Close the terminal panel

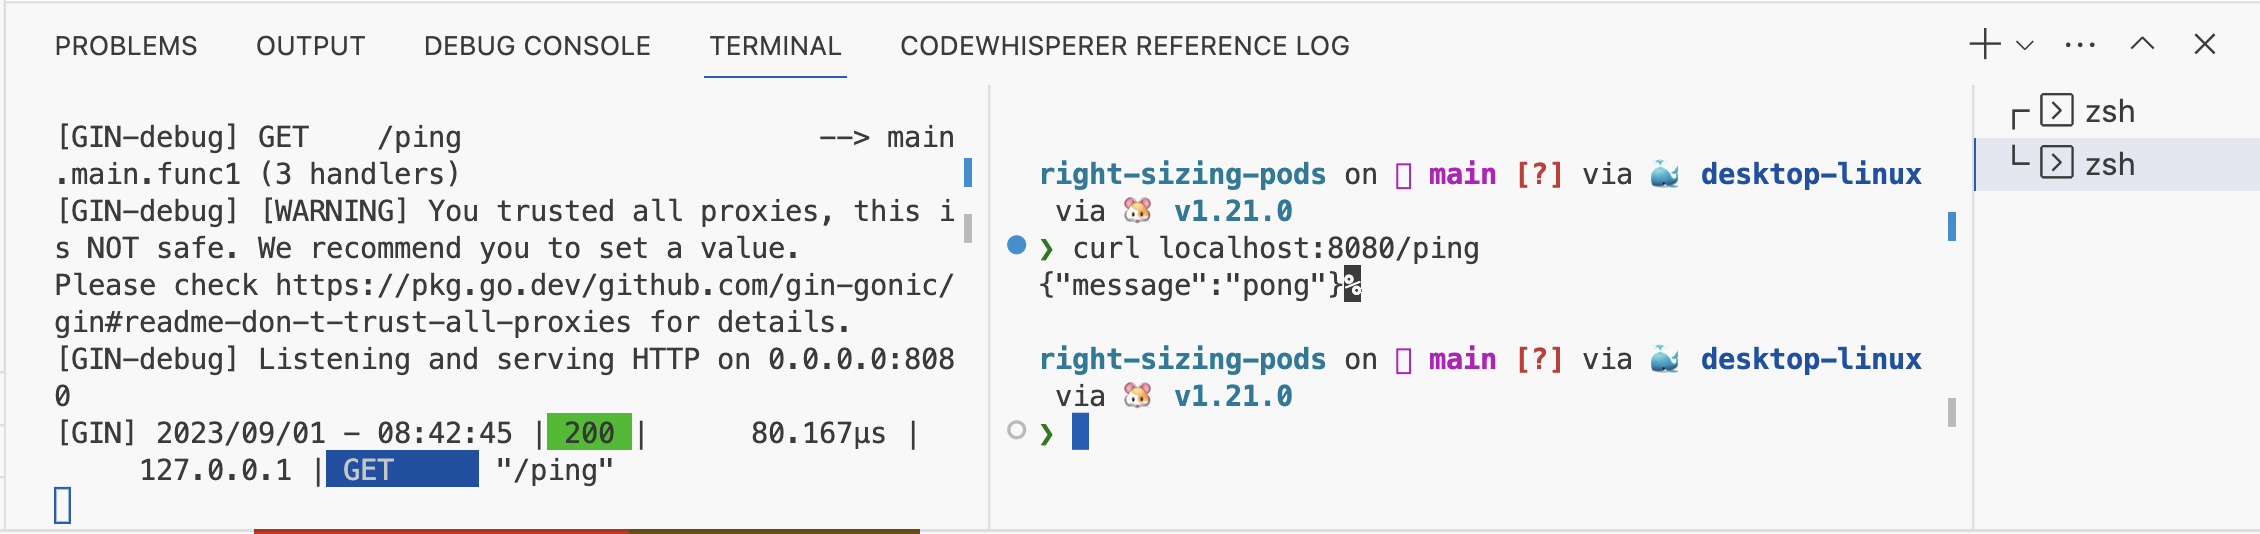coord(2205,44)
